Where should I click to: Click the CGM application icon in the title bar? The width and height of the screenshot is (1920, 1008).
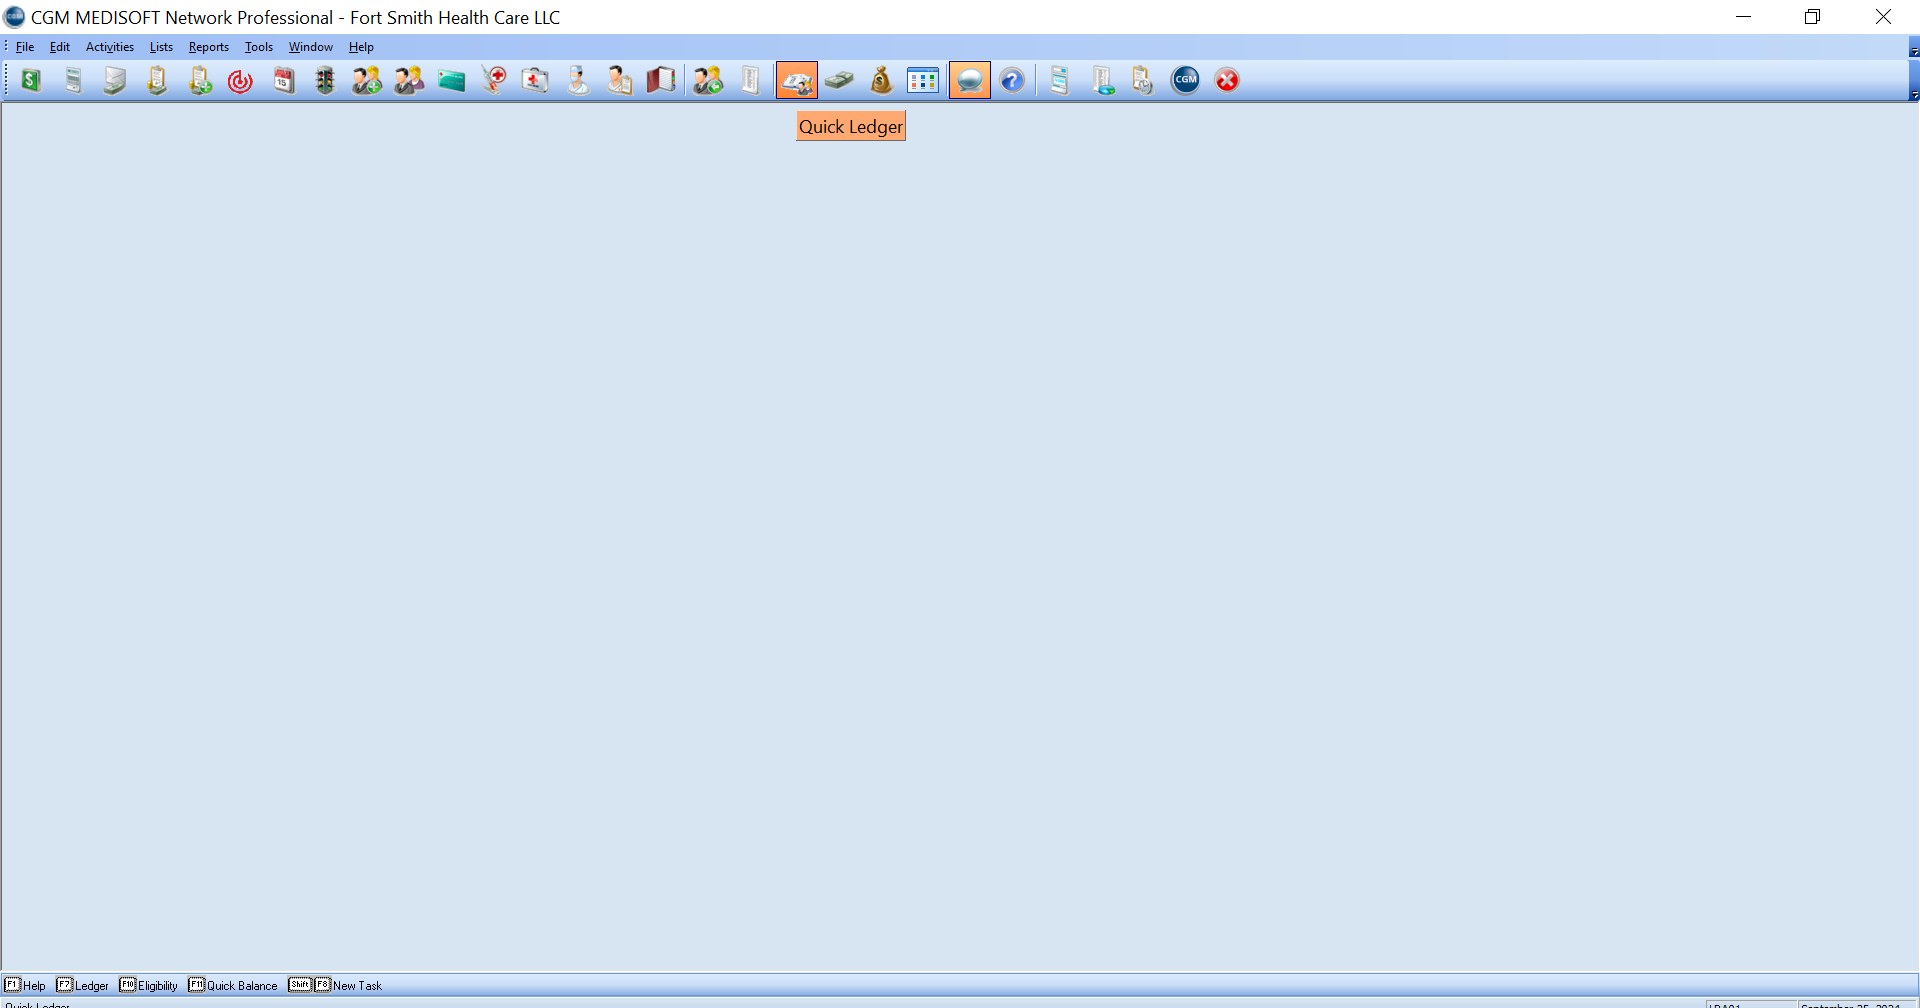(14, 17)
